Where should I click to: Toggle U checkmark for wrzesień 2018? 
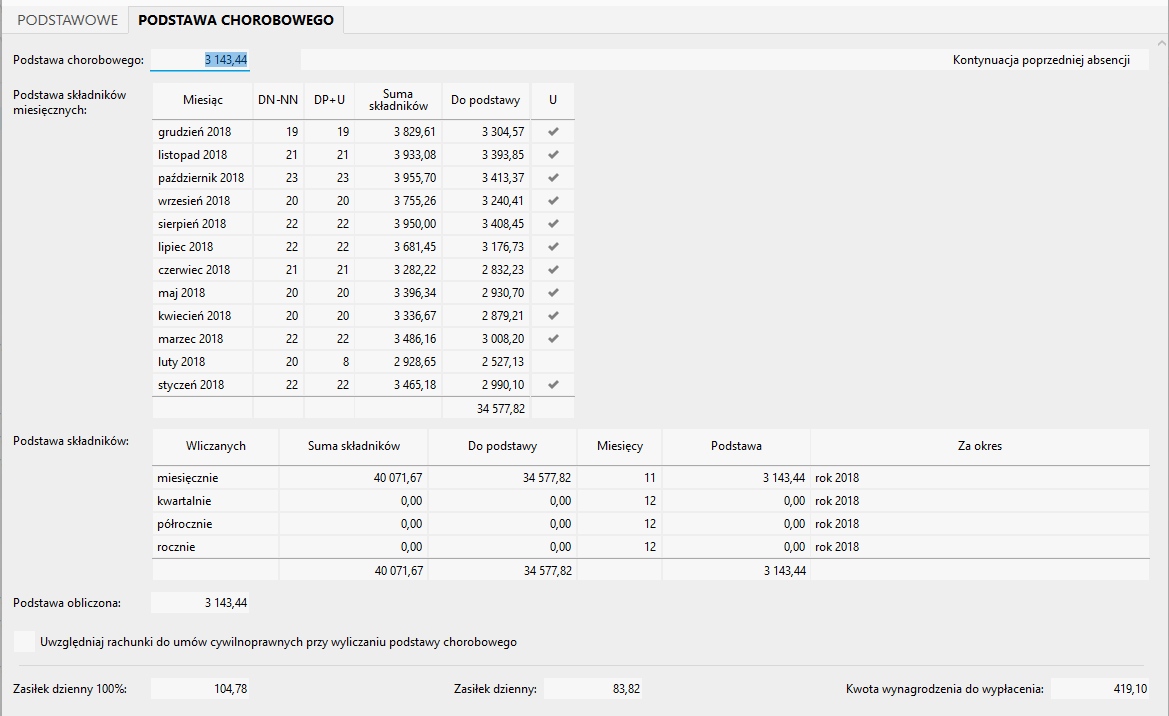pyautogui.click(x=553, y=201)
